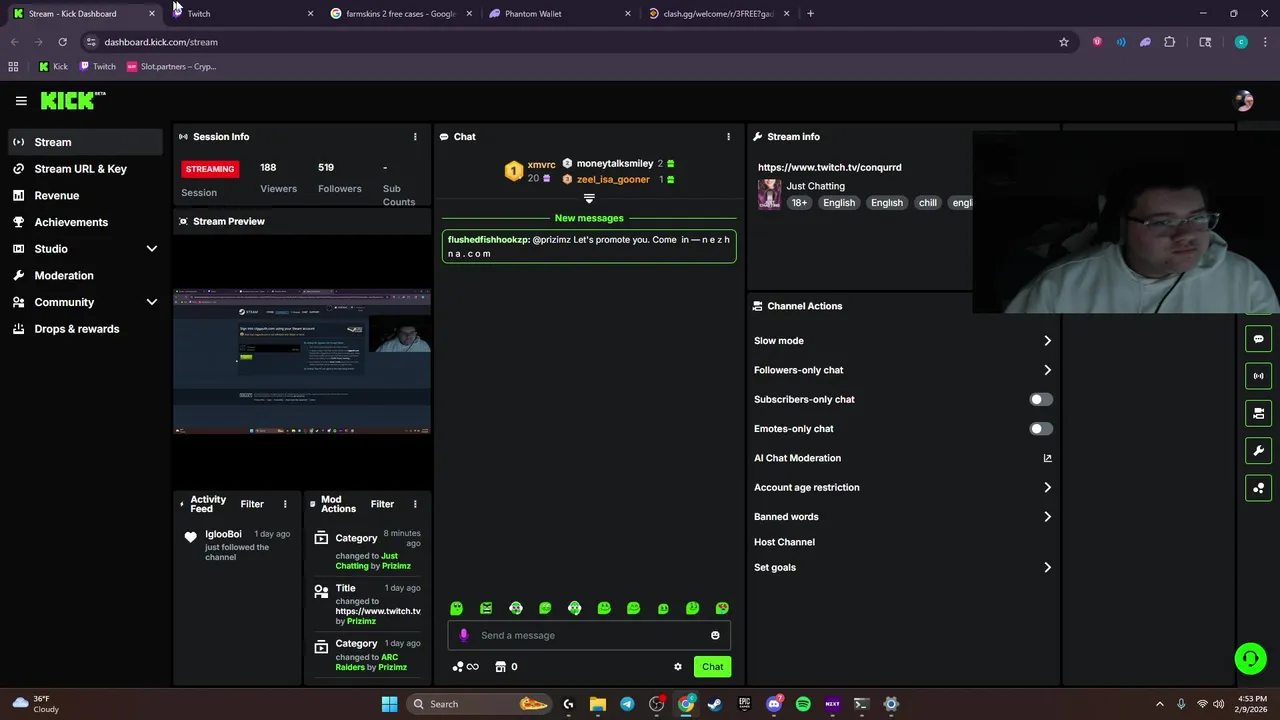1280x720 pixels.
Task: Open Activity Feed Filter dropdown
Action: click(x=252, y=504)
